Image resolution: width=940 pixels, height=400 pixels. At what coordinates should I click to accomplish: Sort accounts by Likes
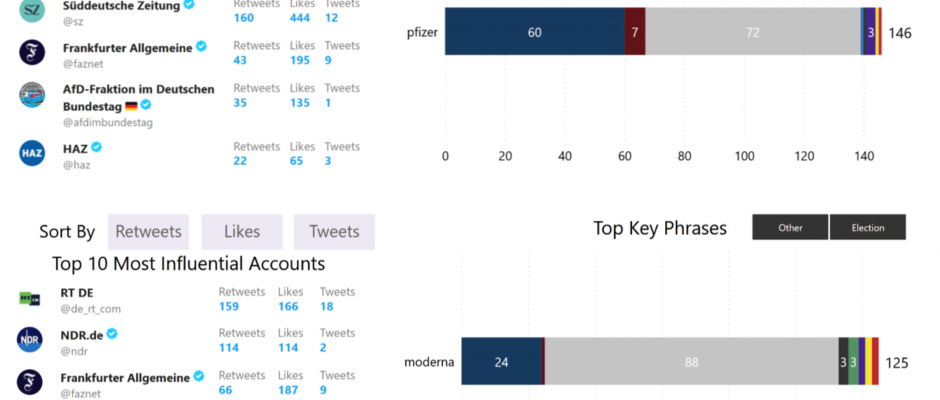pyautogui.click(x=242, y=231)
